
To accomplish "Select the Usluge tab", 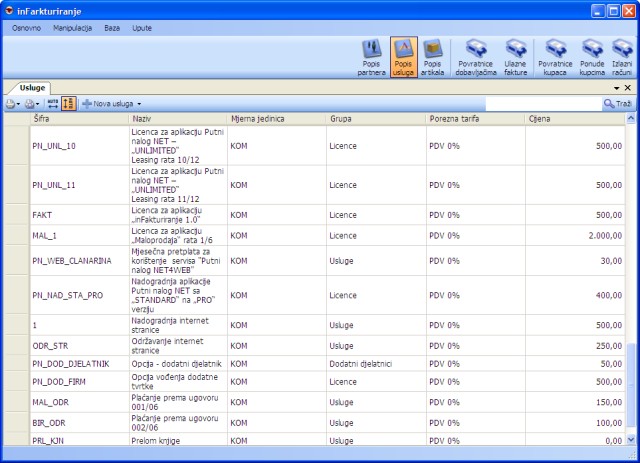I will 32,88.
